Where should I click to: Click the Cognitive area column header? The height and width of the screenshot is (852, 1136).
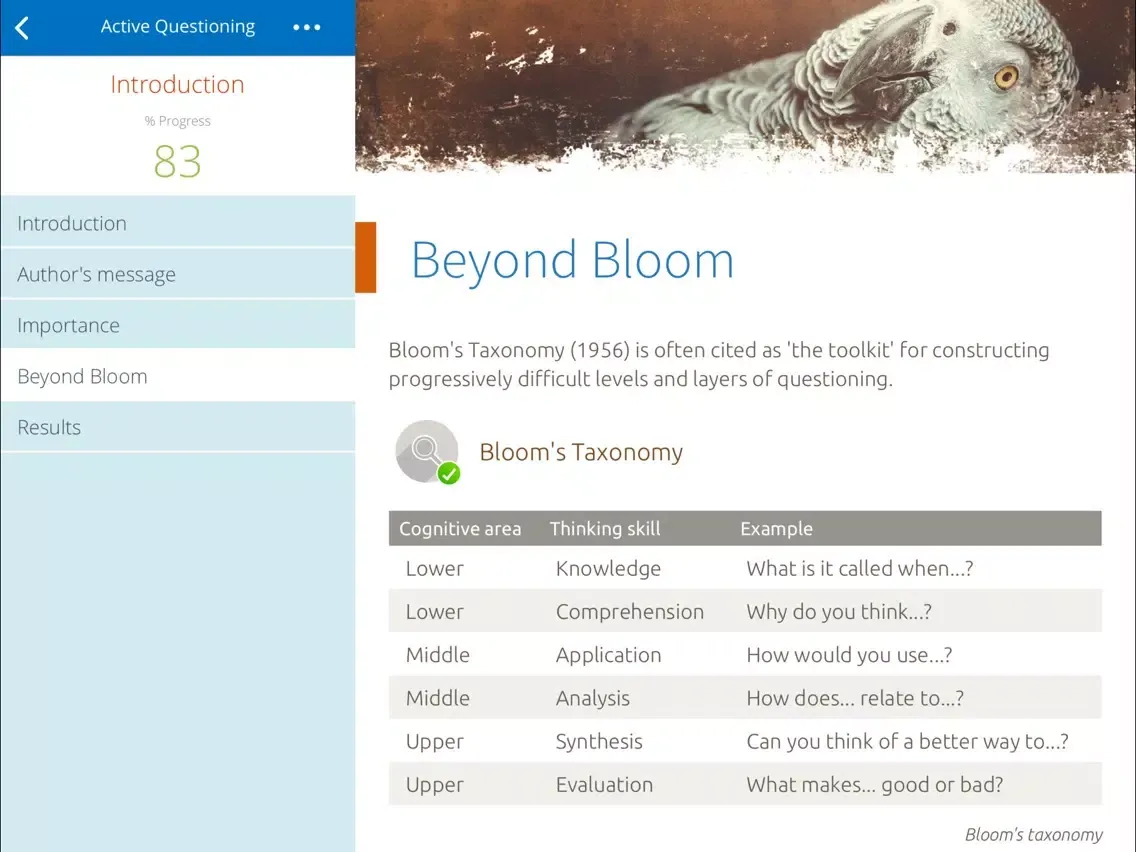(460, 529)
